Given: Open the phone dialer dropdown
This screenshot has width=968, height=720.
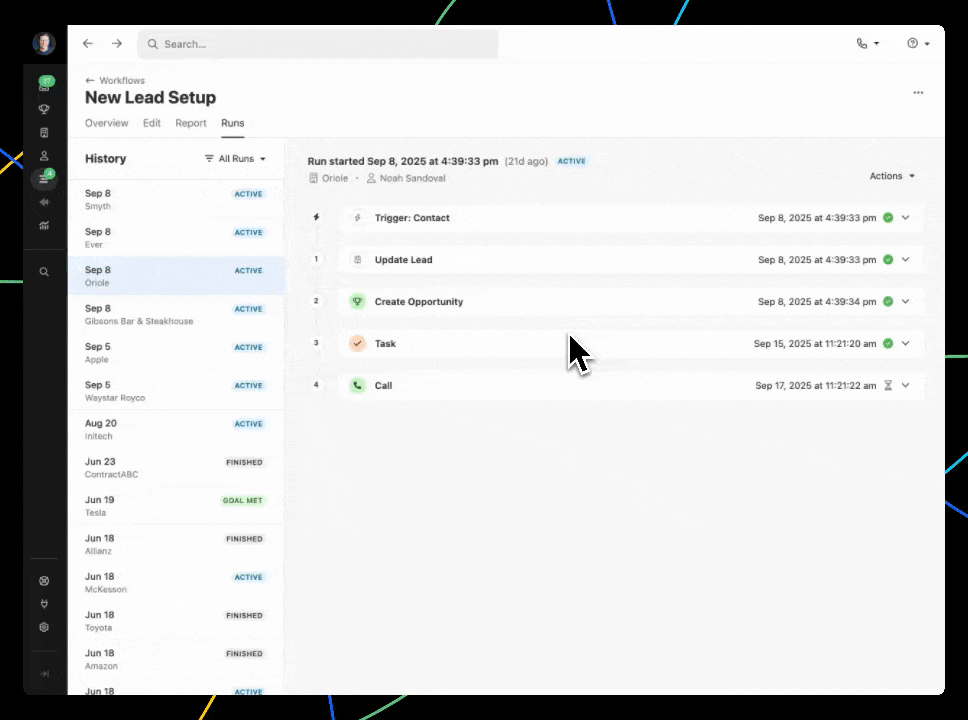Looking at the screenshot, I should 867,43.
